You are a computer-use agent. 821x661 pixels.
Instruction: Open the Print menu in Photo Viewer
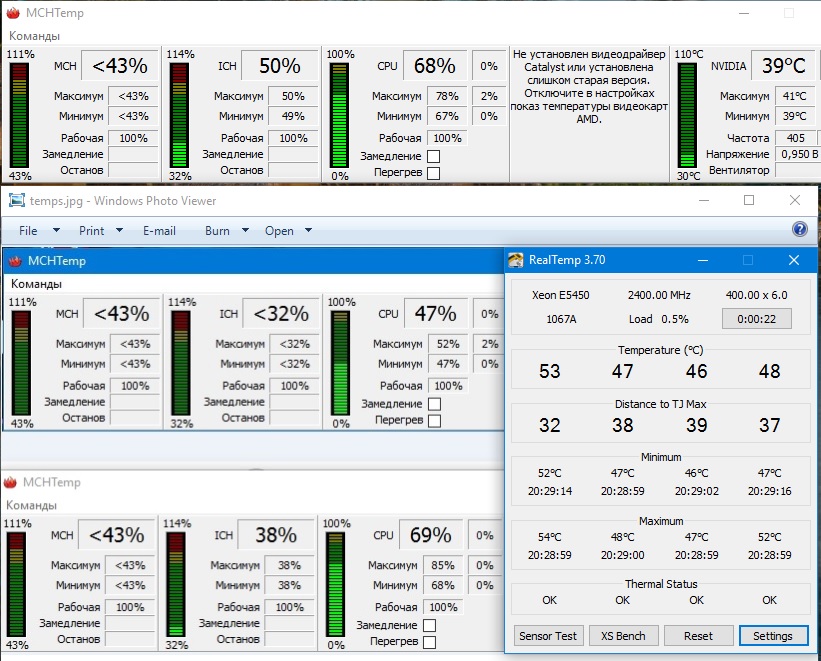[x=92, y=230]
